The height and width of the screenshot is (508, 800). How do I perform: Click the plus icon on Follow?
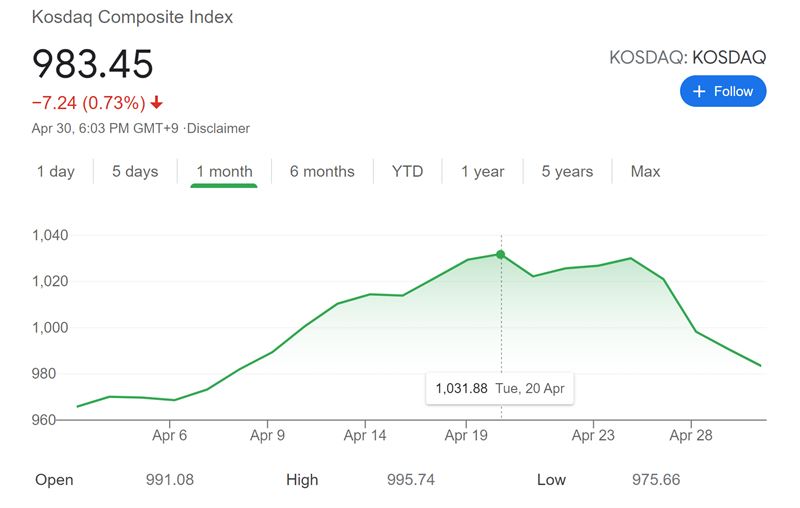coord(698,91)
